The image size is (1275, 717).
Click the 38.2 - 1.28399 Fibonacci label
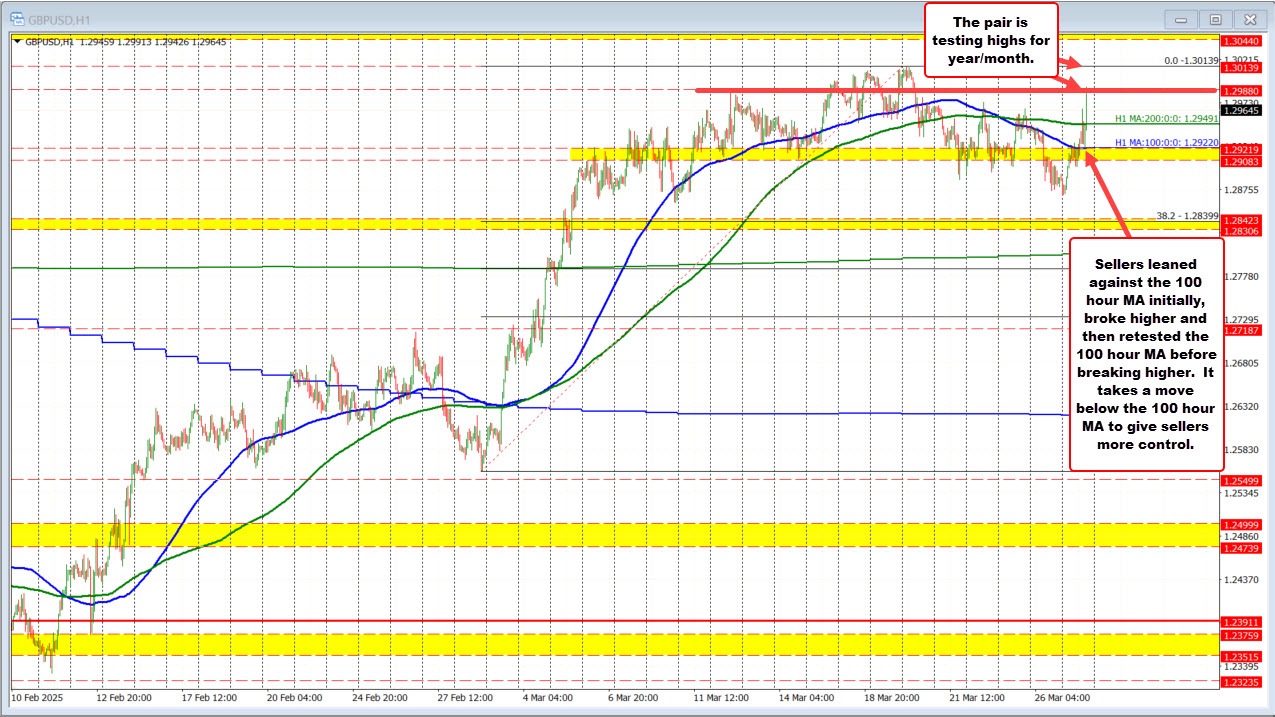pos(1187,215)
